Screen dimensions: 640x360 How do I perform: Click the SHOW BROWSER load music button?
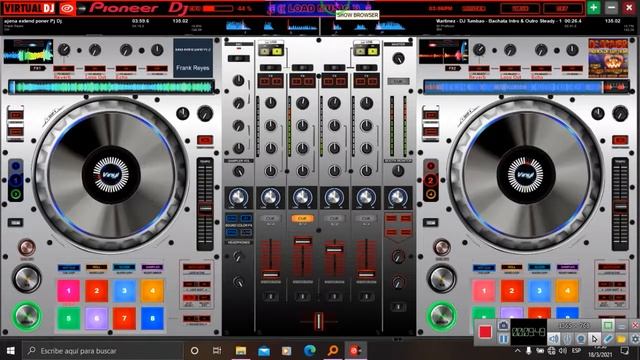[x=319, y=8]
